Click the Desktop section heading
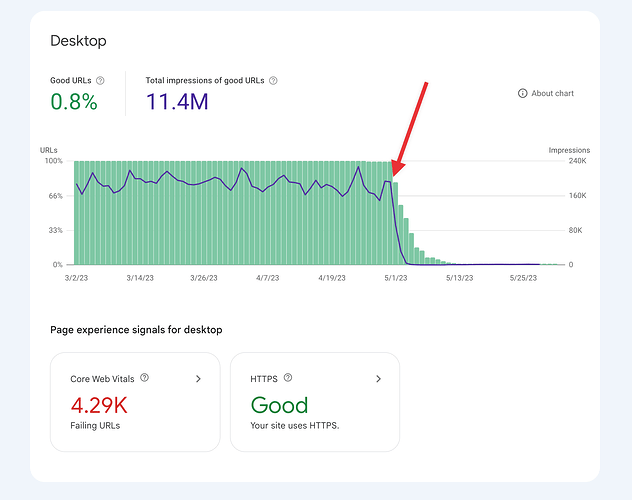The image size is (632, 500). coord(78,41)
